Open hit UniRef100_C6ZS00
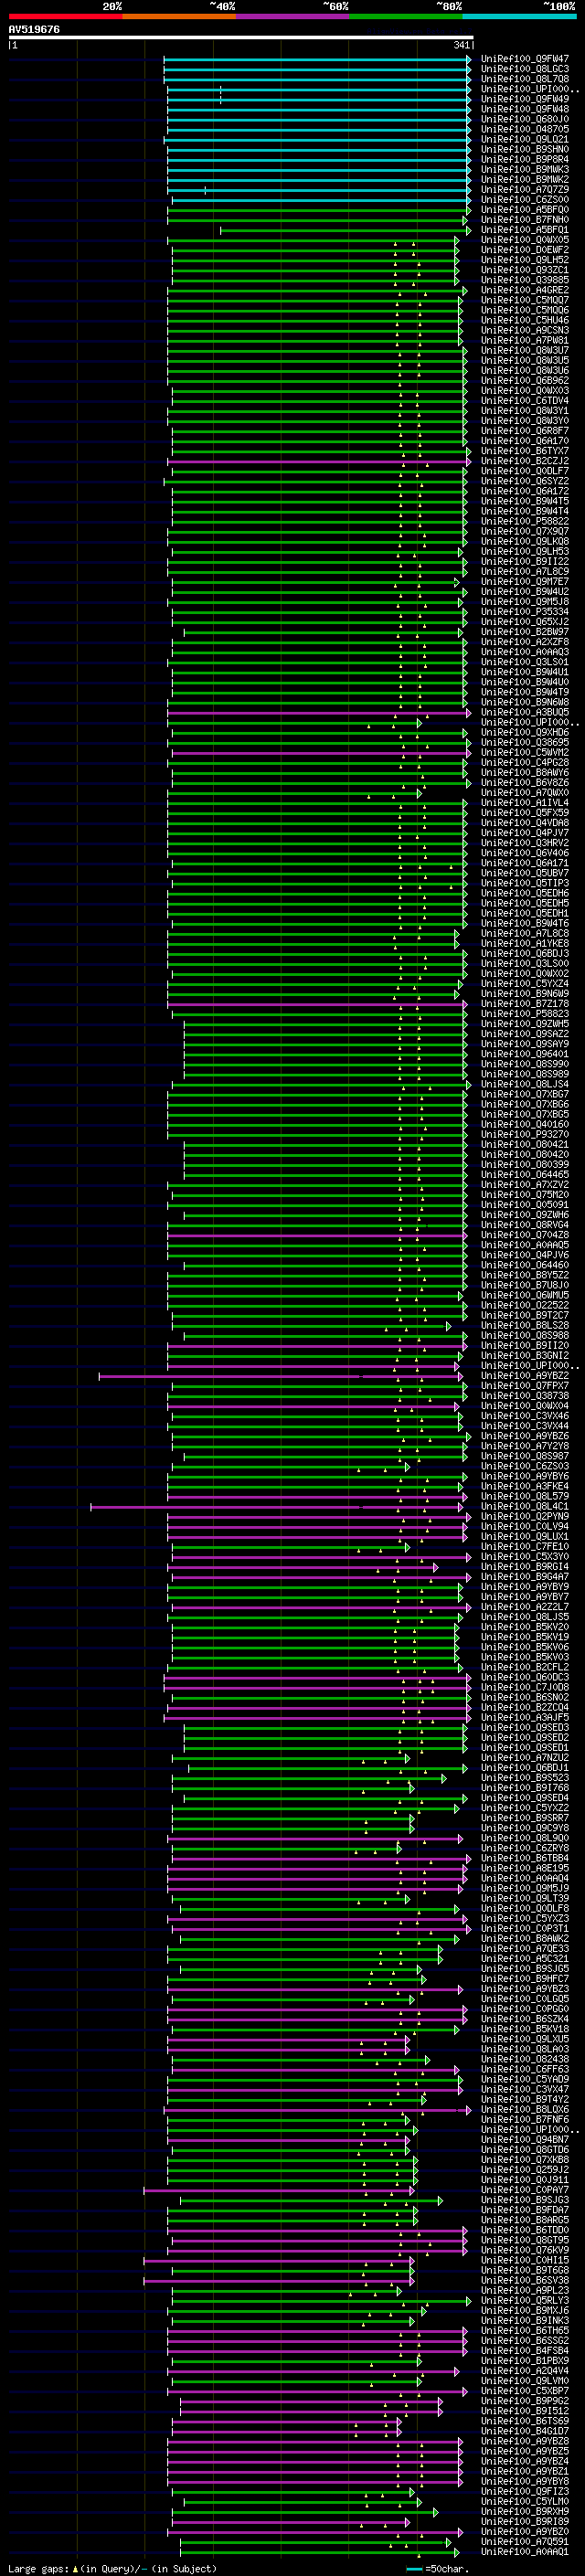 [525, 200]
